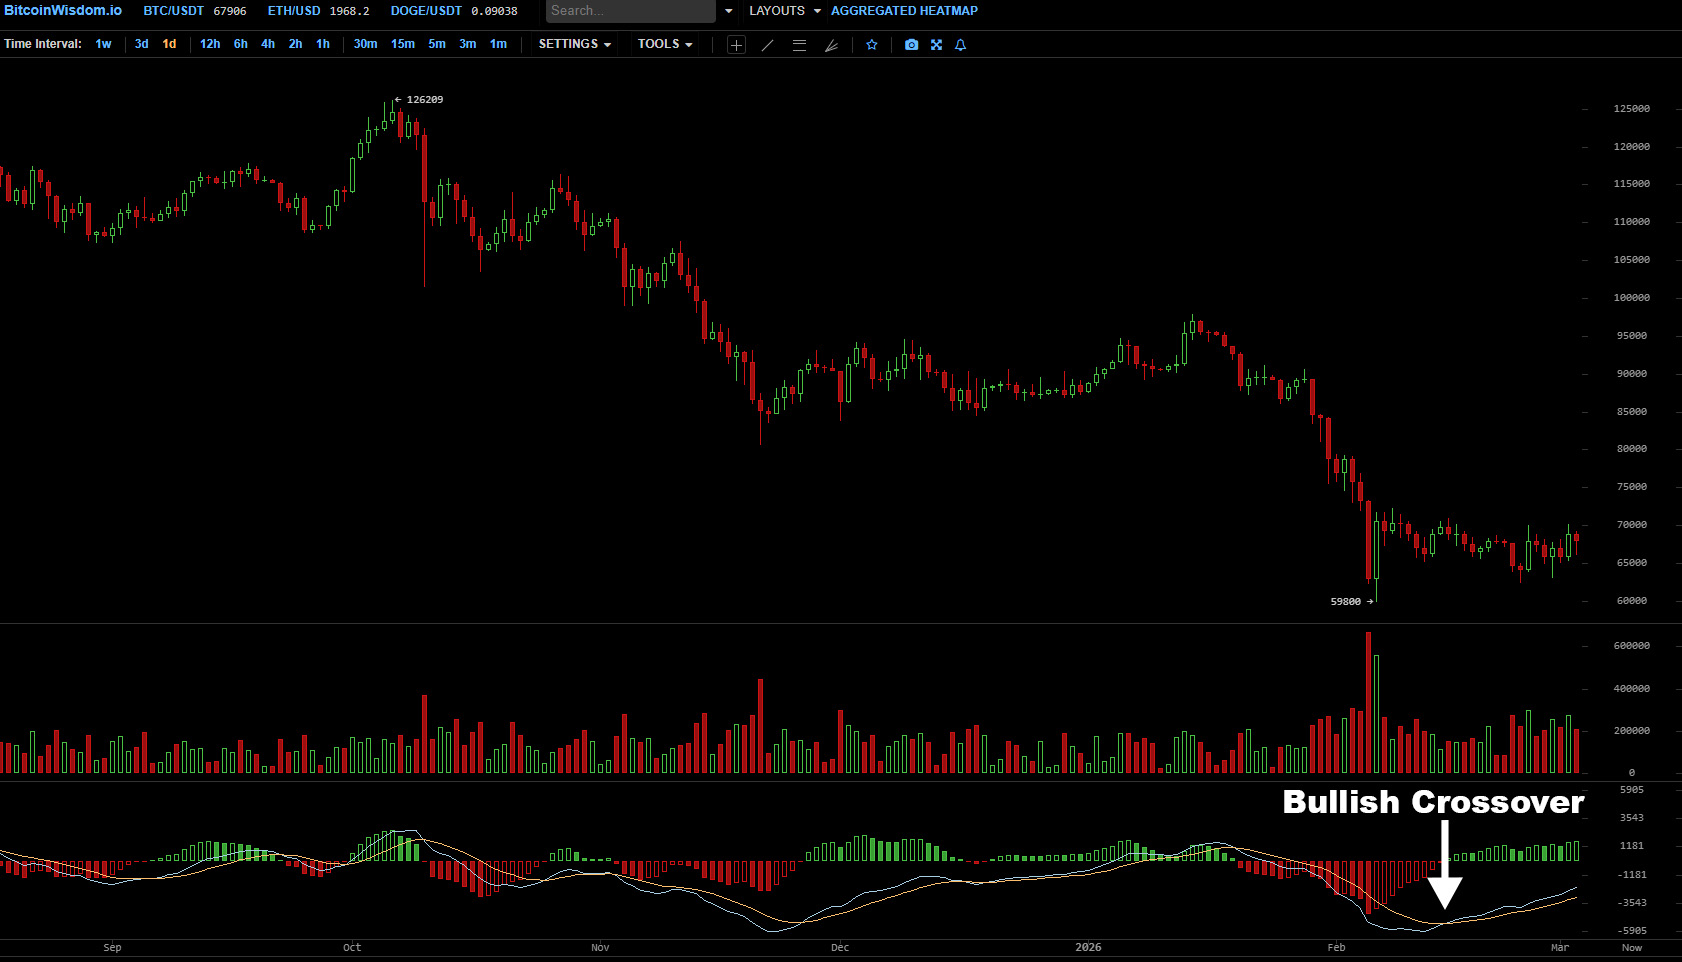This screenshot has height=962, width=1682.
Task: Select the horizontal lines drawing tool
Action: click(799, 45)
